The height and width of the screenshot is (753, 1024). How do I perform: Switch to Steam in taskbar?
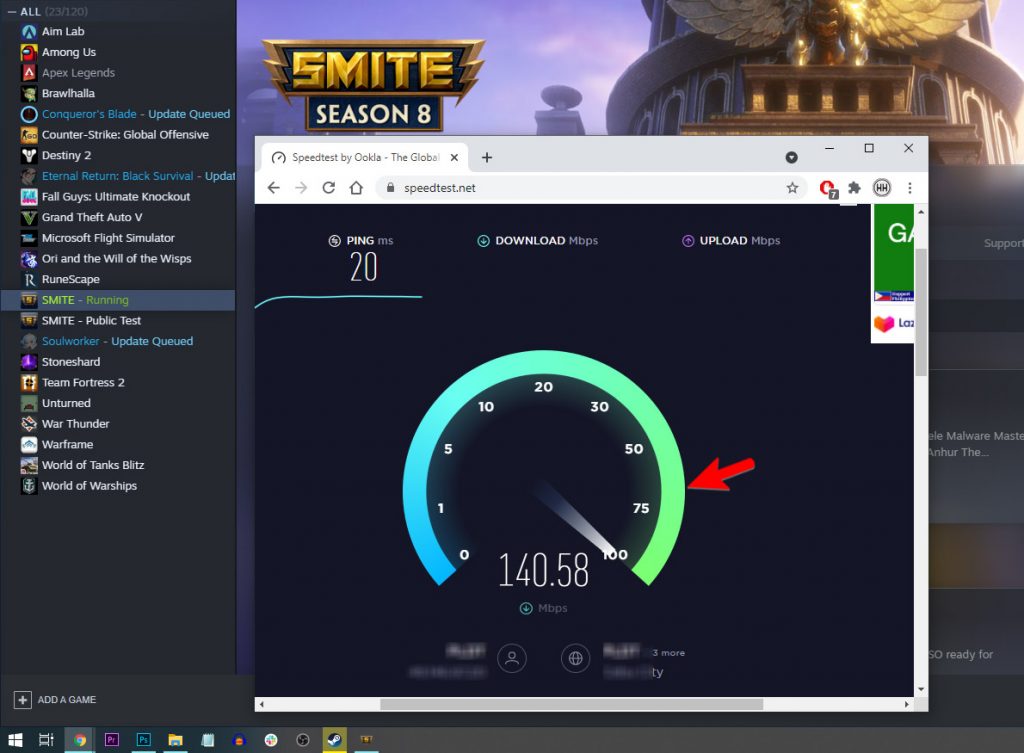[x=334, y=740]
